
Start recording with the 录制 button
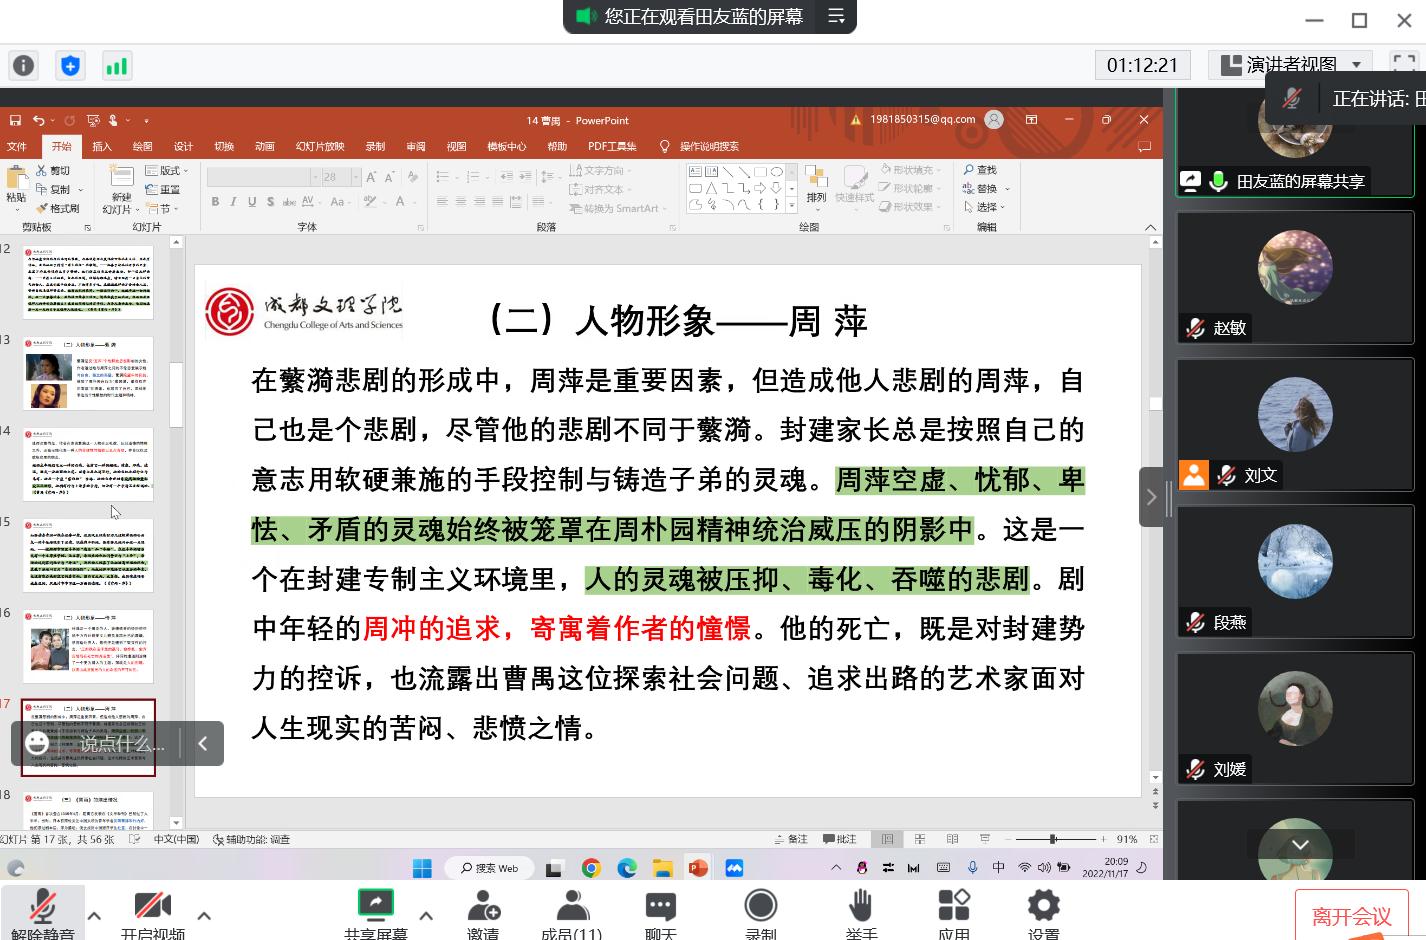point(760,912)
